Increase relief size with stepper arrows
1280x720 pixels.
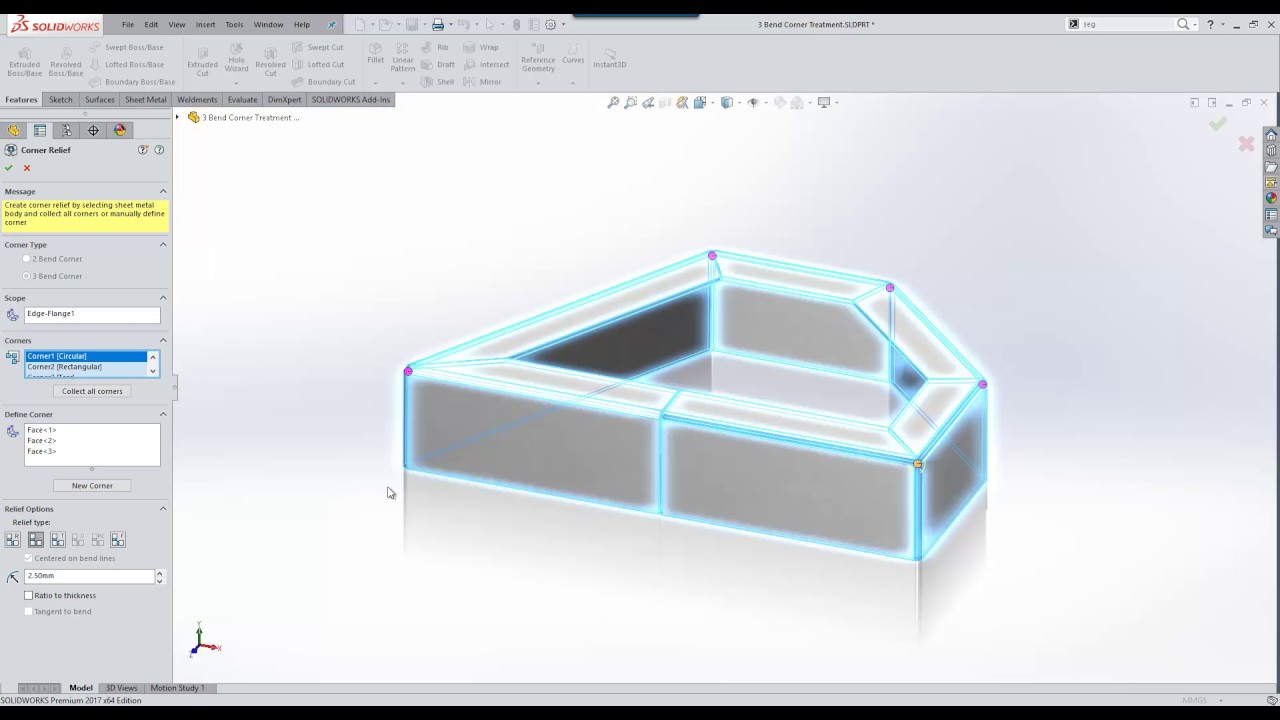[159, 573]
